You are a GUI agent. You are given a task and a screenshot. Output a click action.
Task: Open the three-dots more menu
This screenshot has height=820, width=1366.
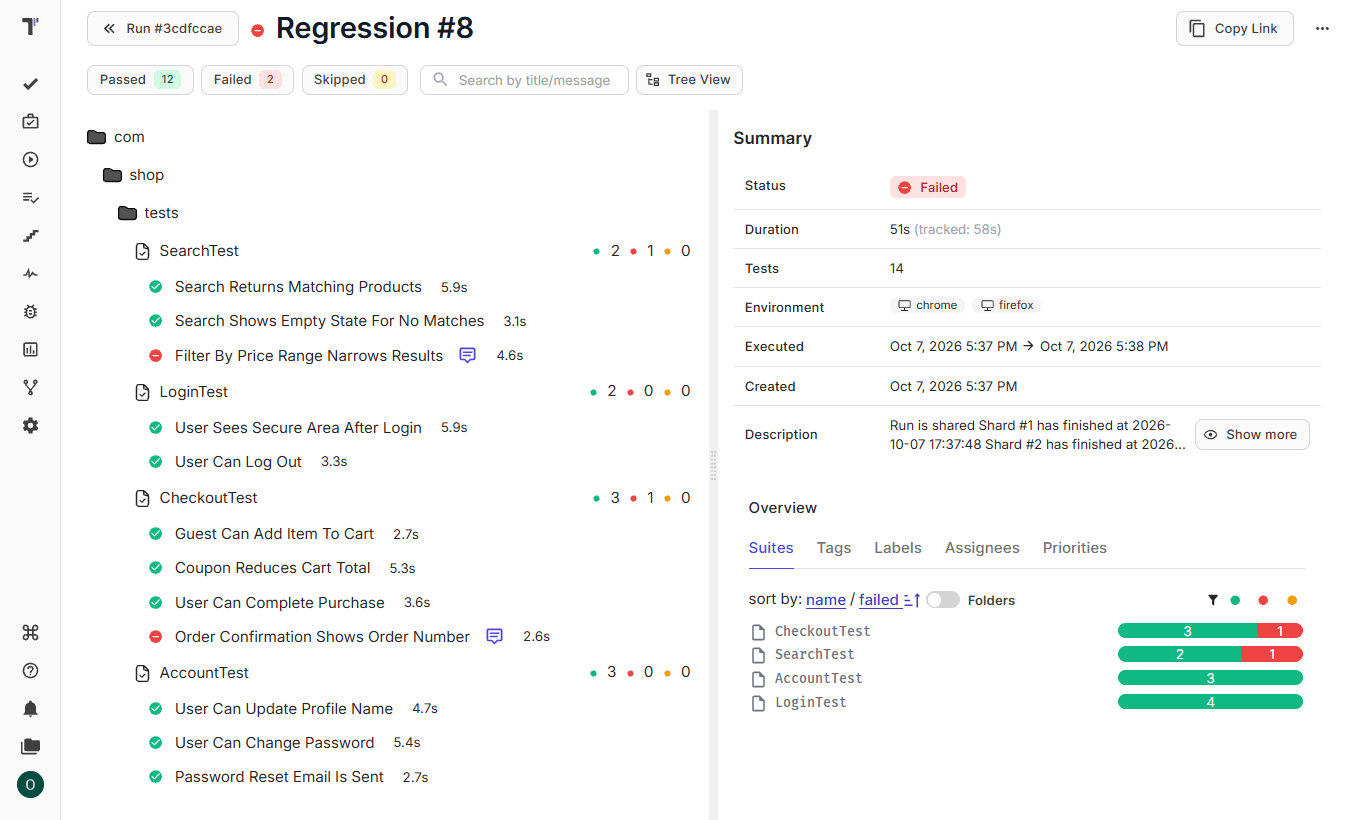[x=1322, y=29]
